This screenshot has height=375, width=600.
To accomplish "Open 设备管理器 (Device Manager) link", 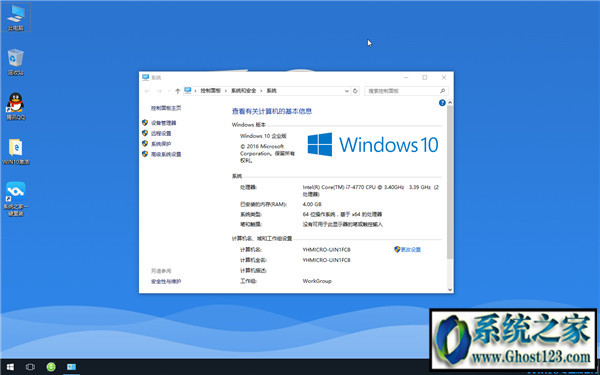I will [x=163, y=123].
